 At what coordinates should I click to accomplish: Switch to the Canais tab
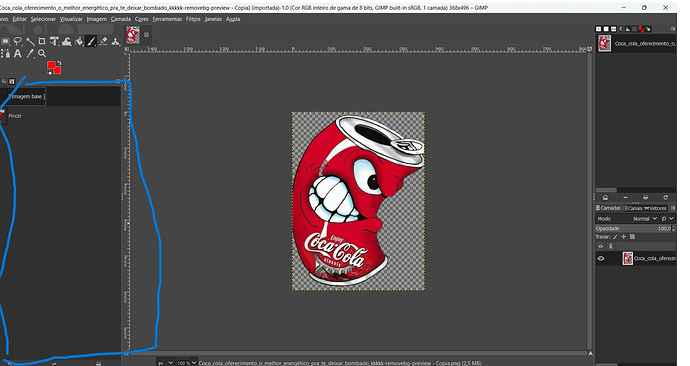point(632,208)
